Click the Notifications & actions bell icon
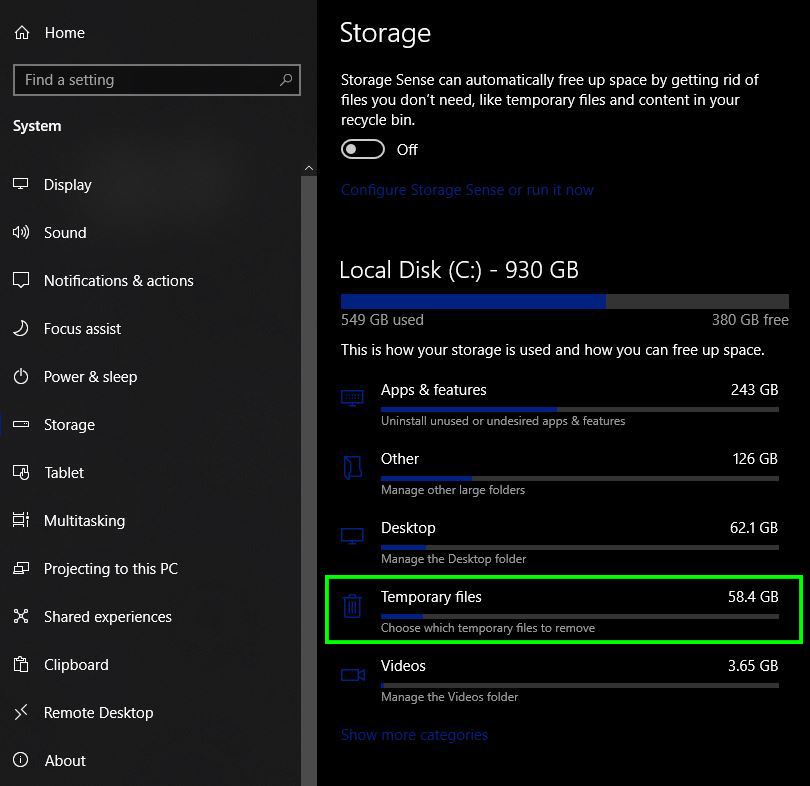Viewport: 810px width, 786px height. tap(21, 281)
